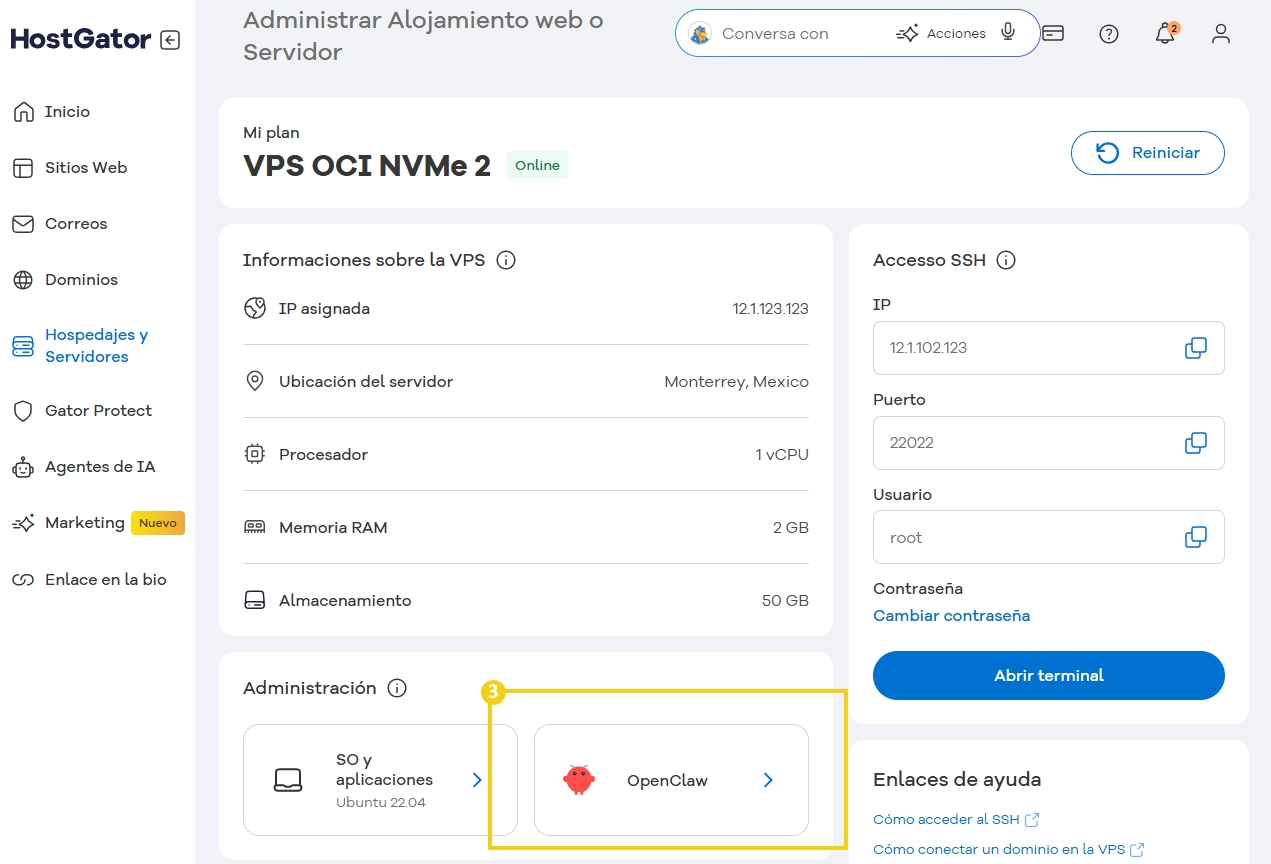Screen dimensions: 1271x864
Task: Open the Gator Protect section
Action: [x=98, y=410]
